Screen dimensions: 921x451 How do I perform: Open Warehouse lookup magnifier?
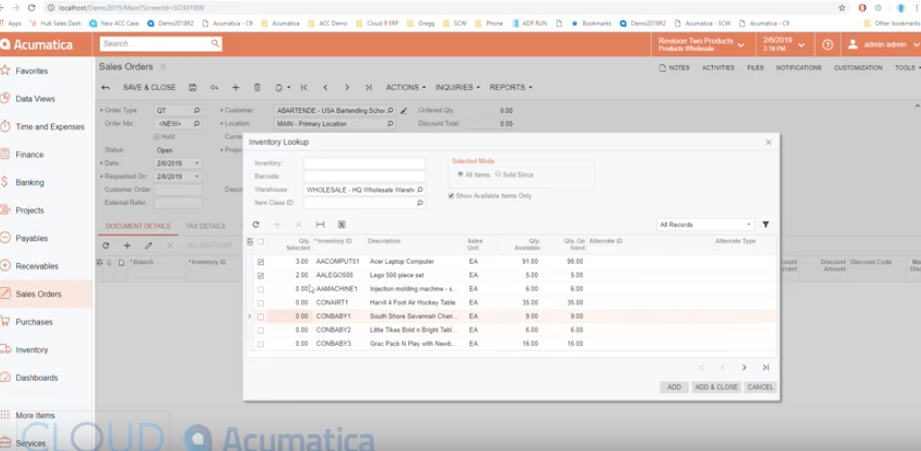click(x=420, y=190)
